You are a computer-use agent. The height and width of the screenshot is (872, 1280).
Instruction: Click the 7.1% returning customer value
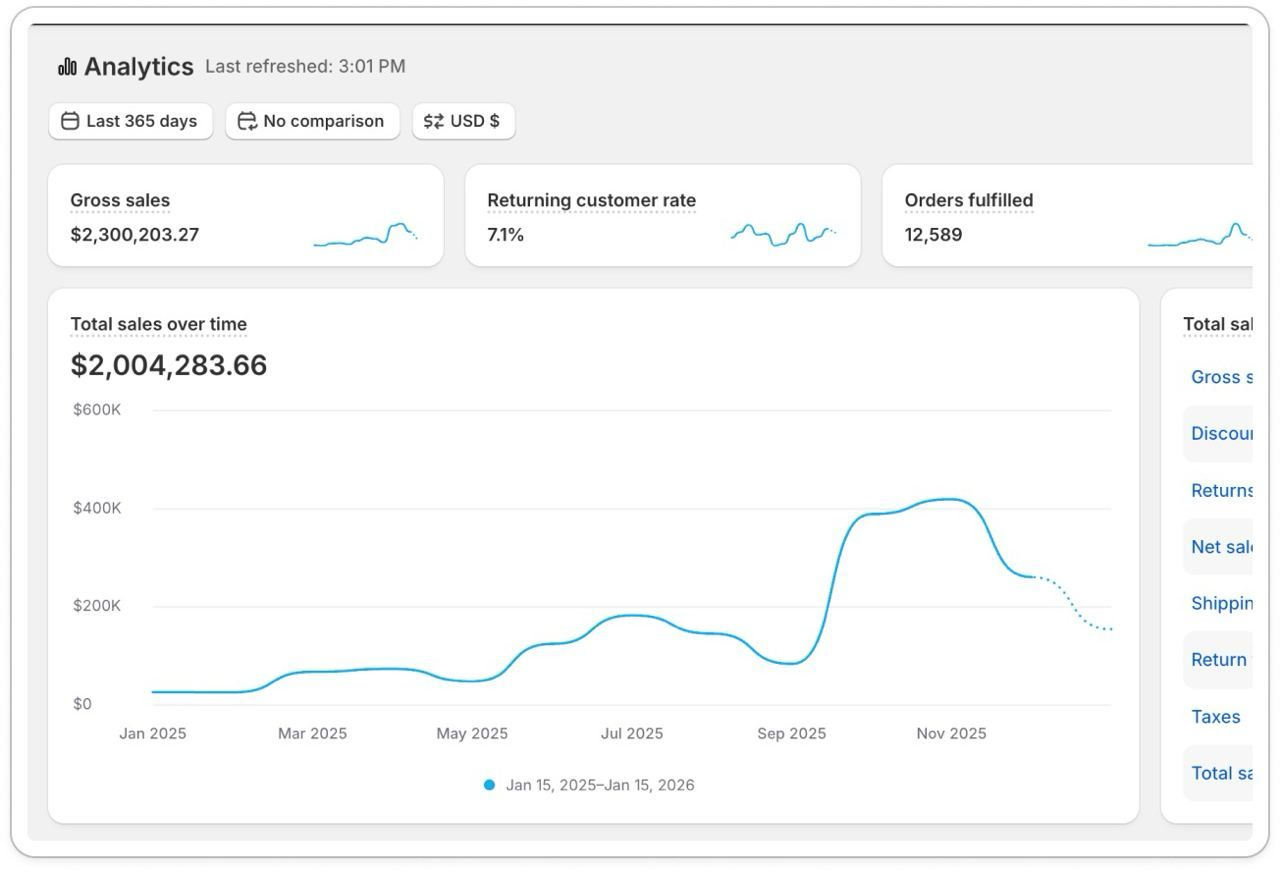point(505,235)
